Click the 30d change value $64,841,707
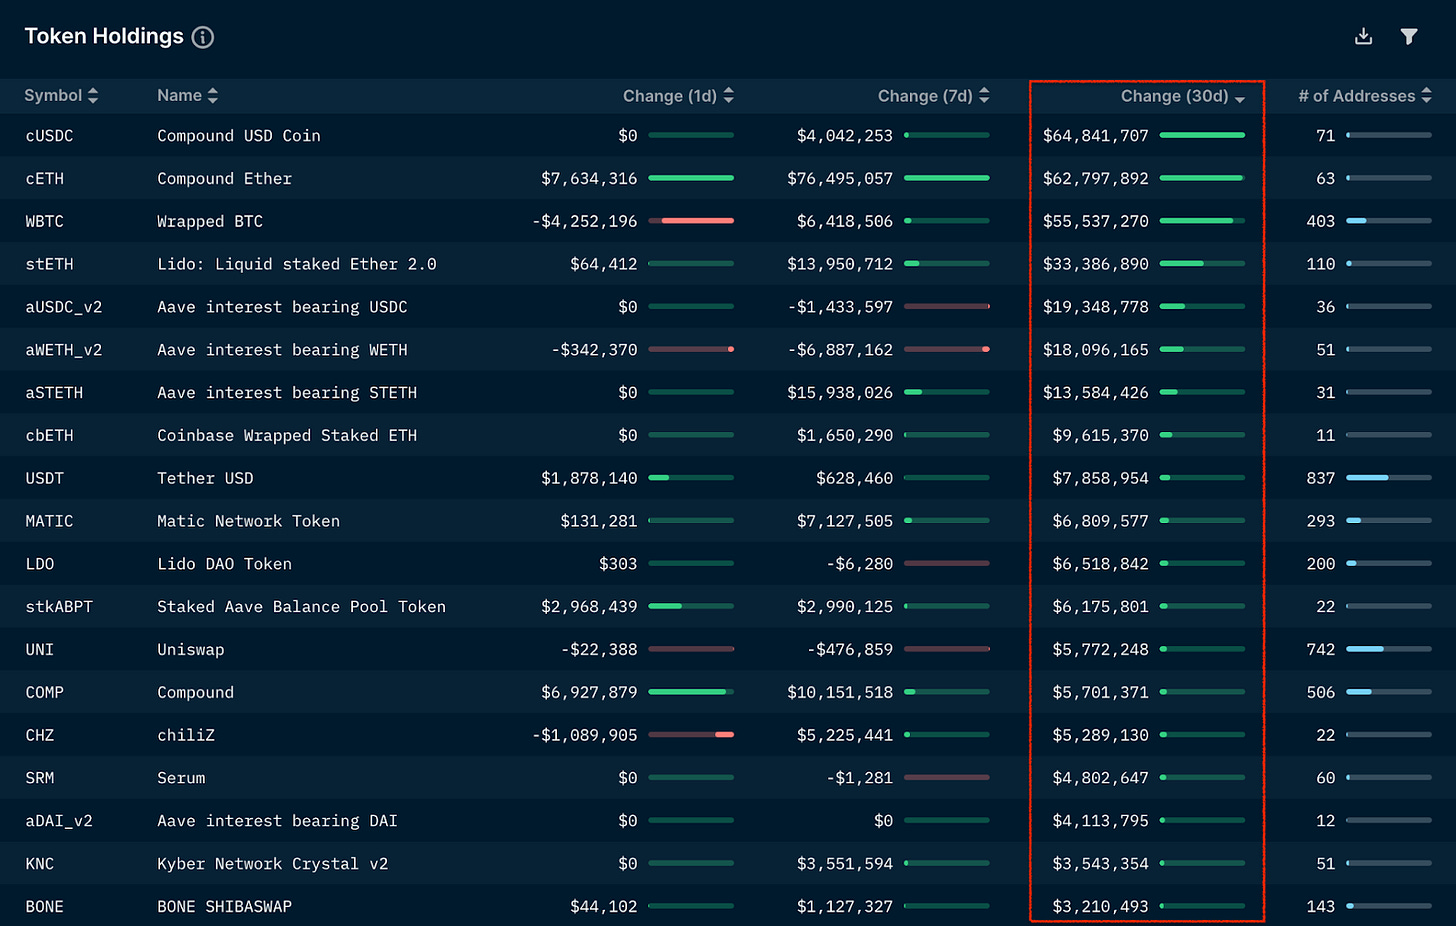Screen dimensions: 1456x926 (1096, 136)
